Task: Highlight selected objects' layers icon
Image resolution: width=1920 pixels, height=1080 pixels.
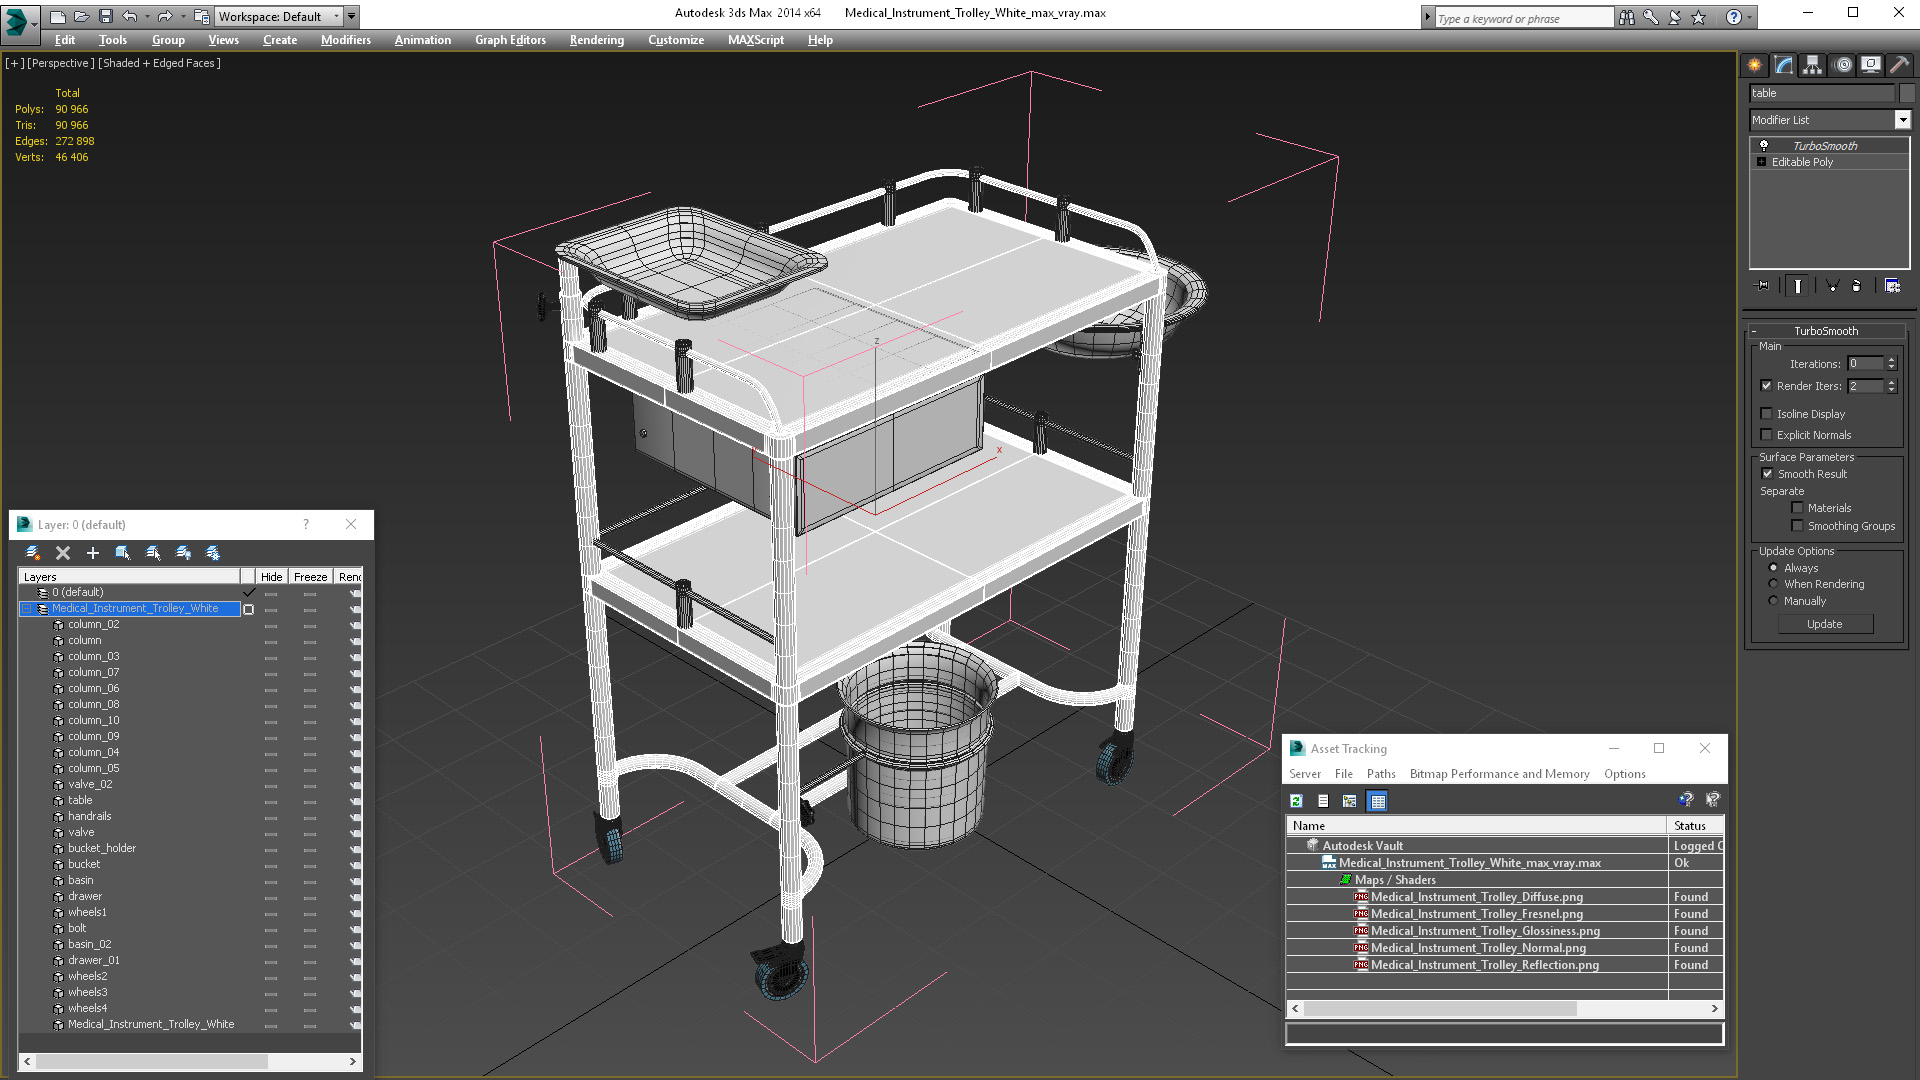Action: 153,553
